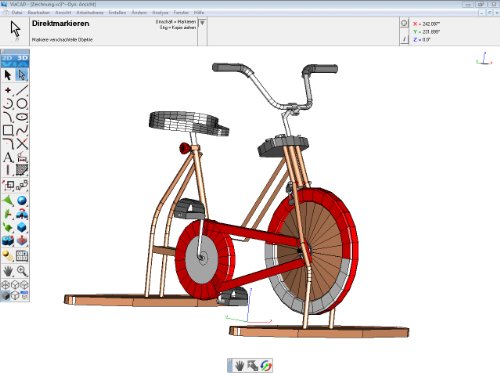Activate the text tool (letter A)
The width and height of the screenshot is (500, 375).
tap(8, 157)
